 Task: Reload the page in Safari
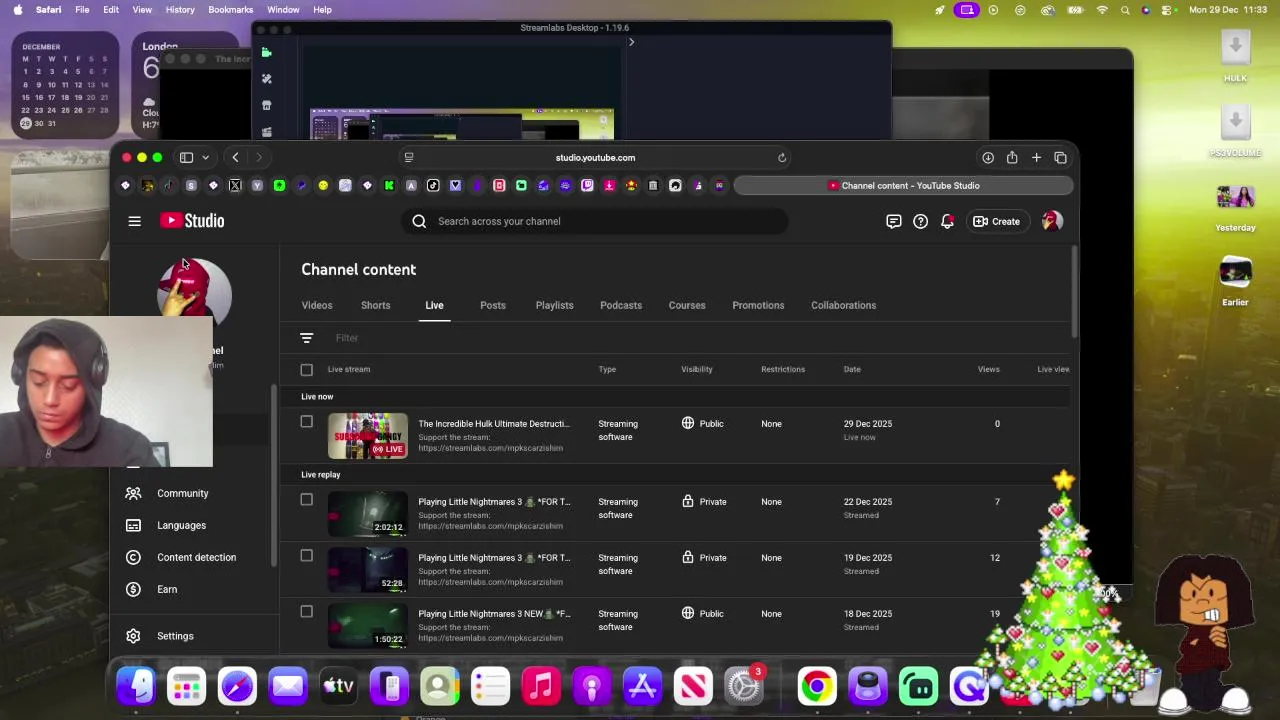pyautogui.click(x=782, y=157)
